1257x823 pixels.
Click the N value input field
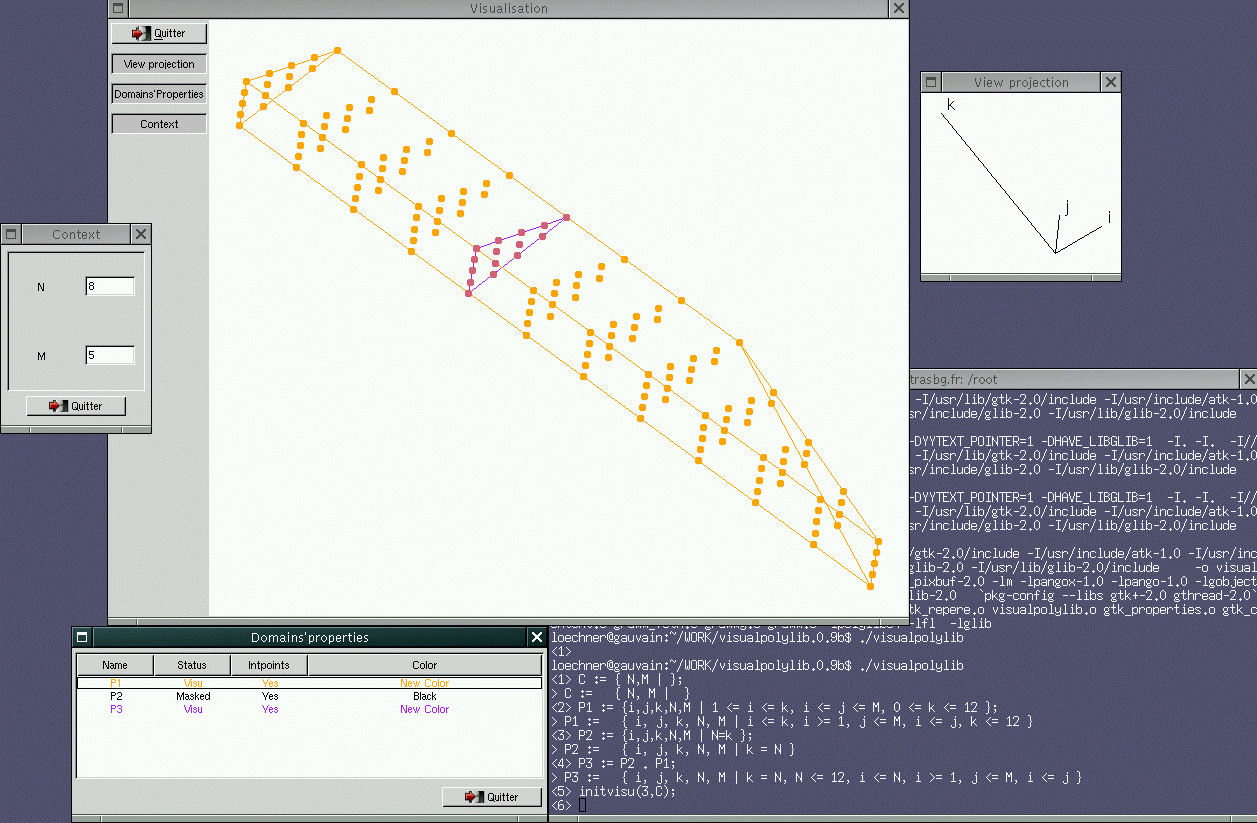point(110,287)
